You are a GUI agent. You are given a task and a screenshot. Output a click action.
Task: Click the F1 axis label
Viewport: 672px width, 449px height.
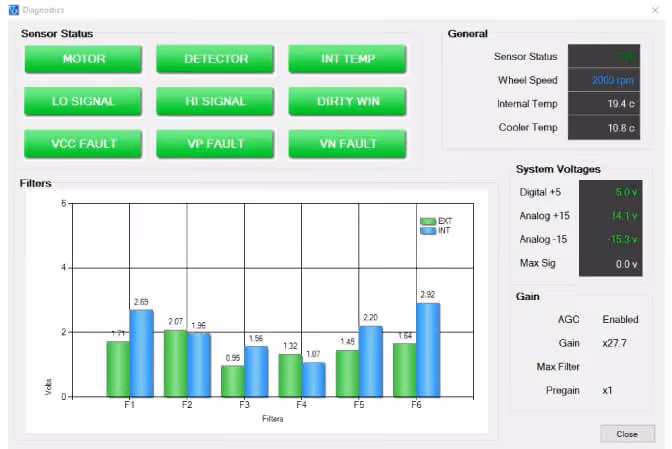click(129, 405)
